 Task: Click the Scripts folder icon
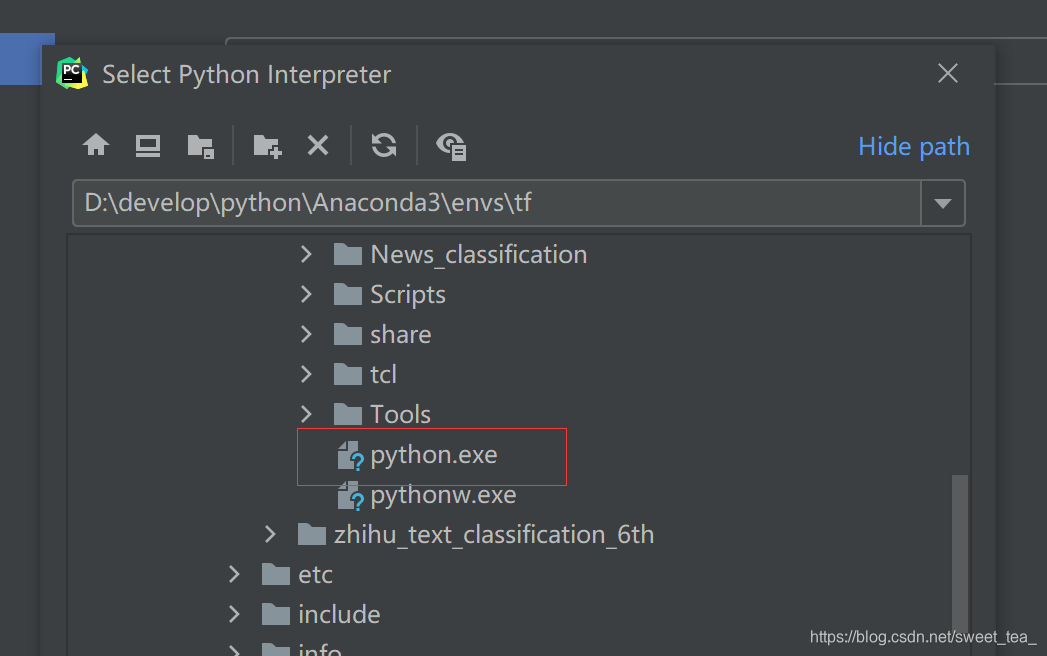[x=347, y=294]
